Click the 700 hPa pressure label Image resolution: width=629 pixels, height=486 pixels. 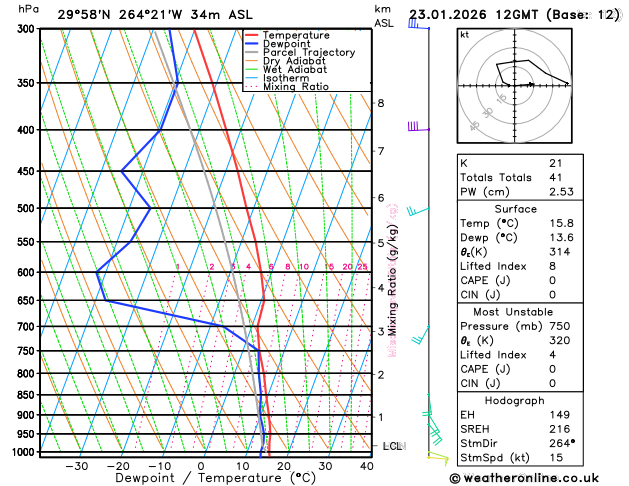pyautogui.click(x=28, y=326)
